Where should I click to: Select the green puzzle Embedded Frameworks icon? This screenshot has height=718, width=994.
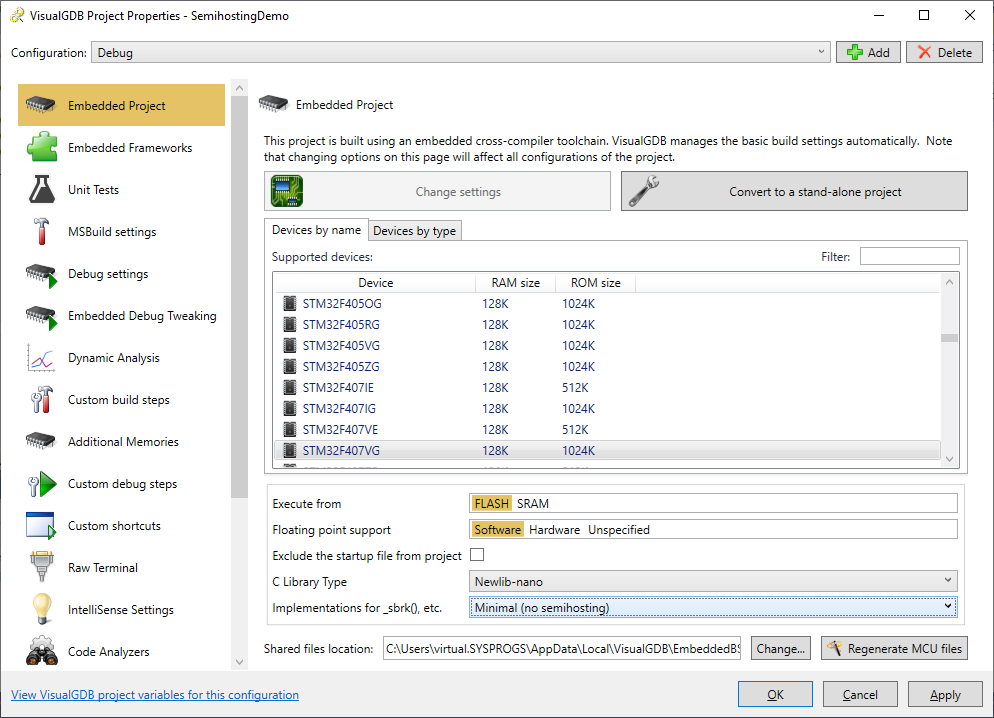[42, 147]
